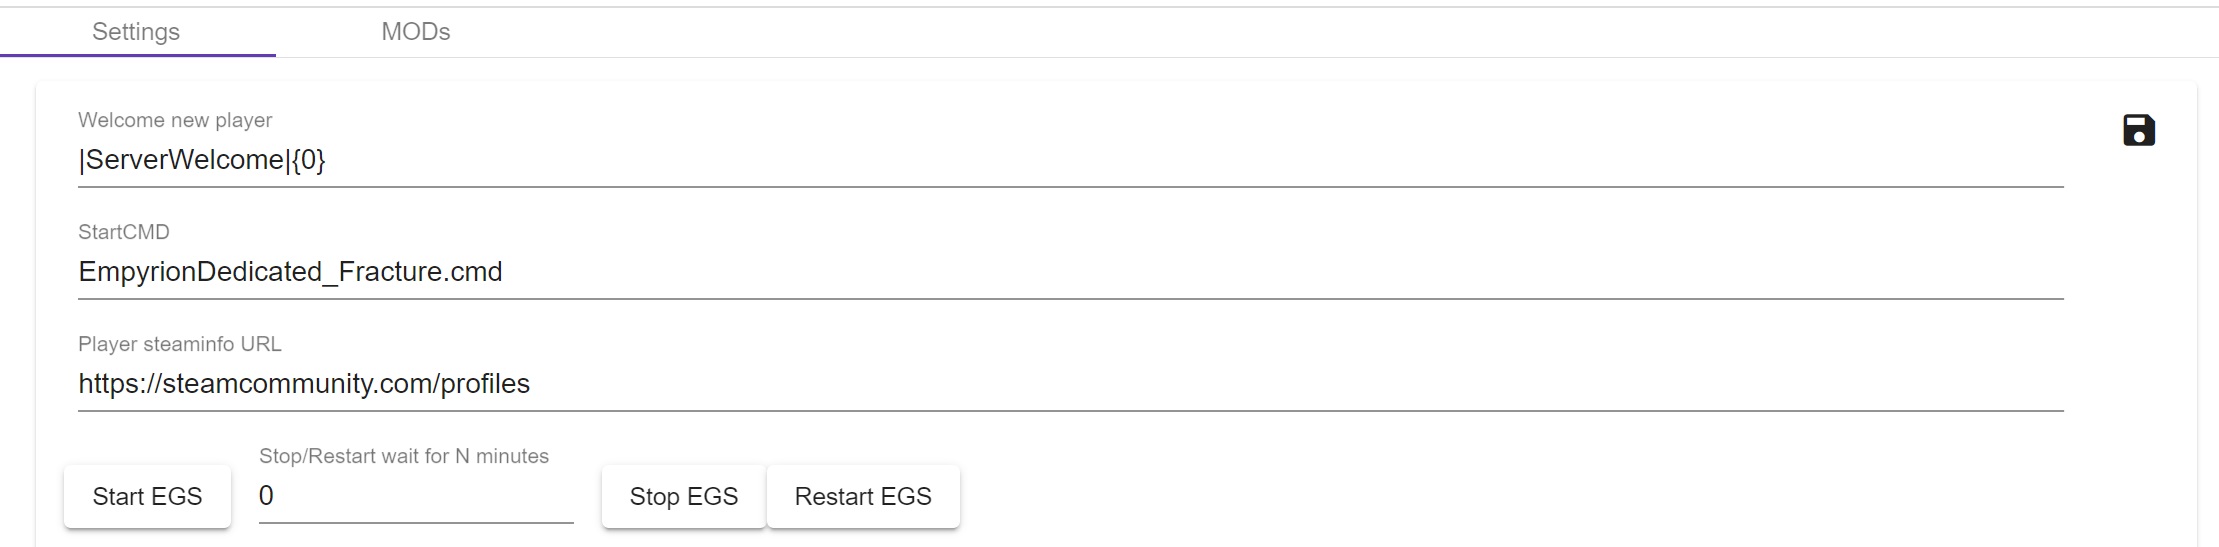Screen dimensions: 2219x547
Task: Click the underline below the StartCMD value
Action: pyautogui.click(x=1071, y=298)
